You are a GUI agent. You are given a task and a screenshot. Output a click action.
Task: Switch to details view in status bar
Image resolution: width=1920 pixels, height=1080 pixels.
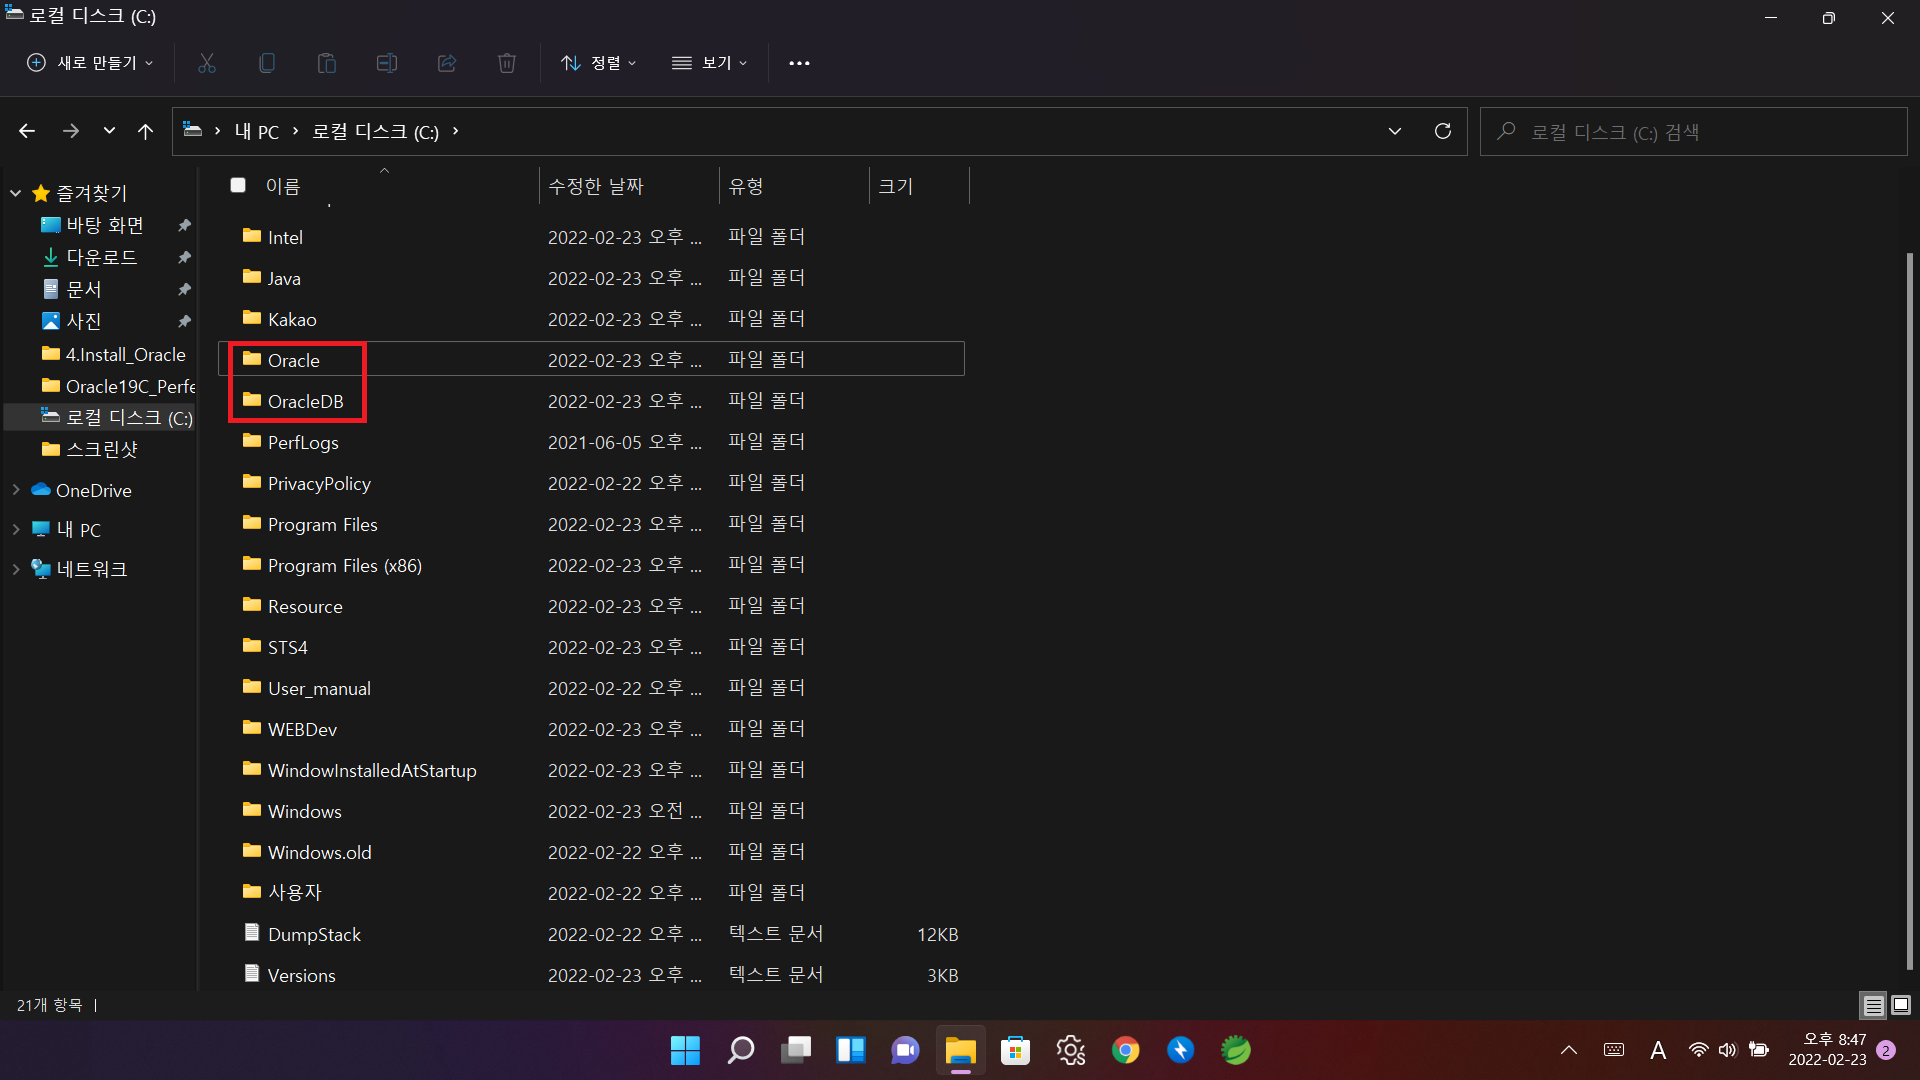tap(1873, 1005)
